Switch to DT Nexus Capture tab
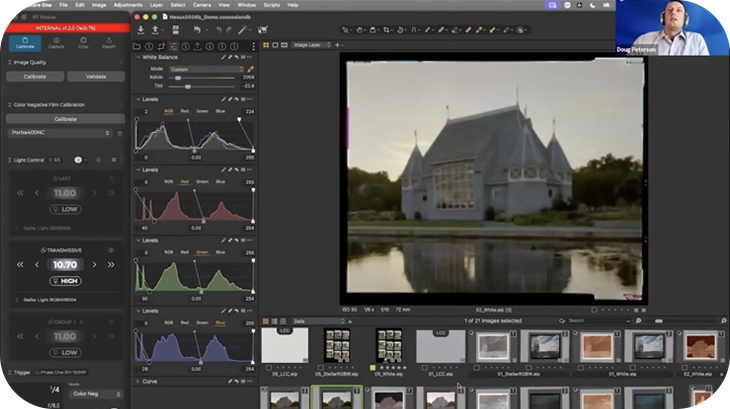This screenshot has height=409, width=730. [x=56, y=43]
